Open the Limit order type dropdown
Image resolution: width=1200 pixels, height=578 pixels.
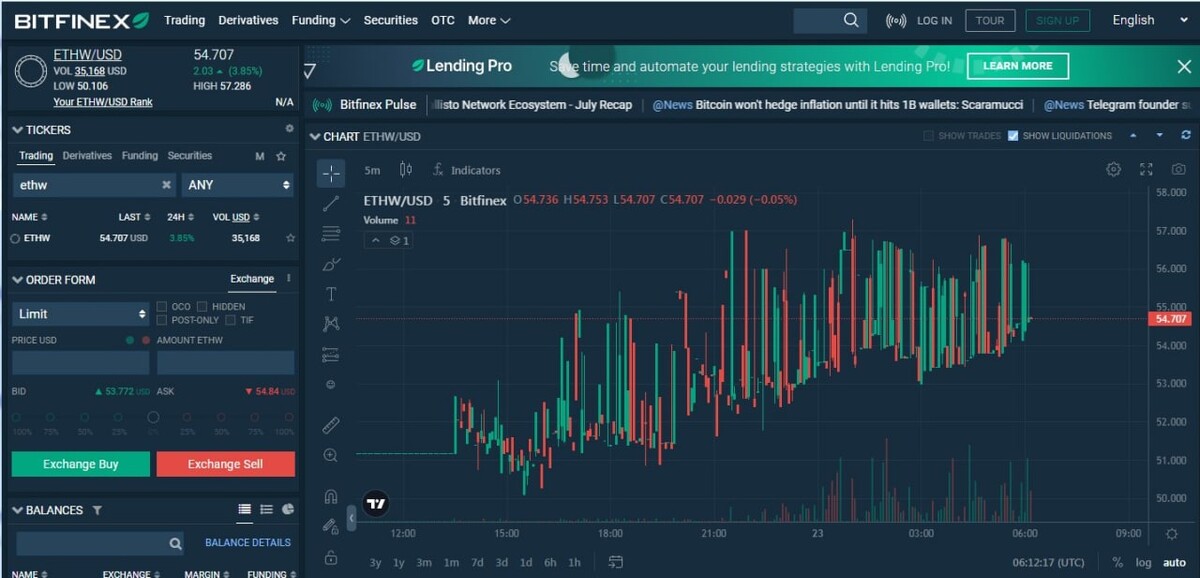coord(80,313)
